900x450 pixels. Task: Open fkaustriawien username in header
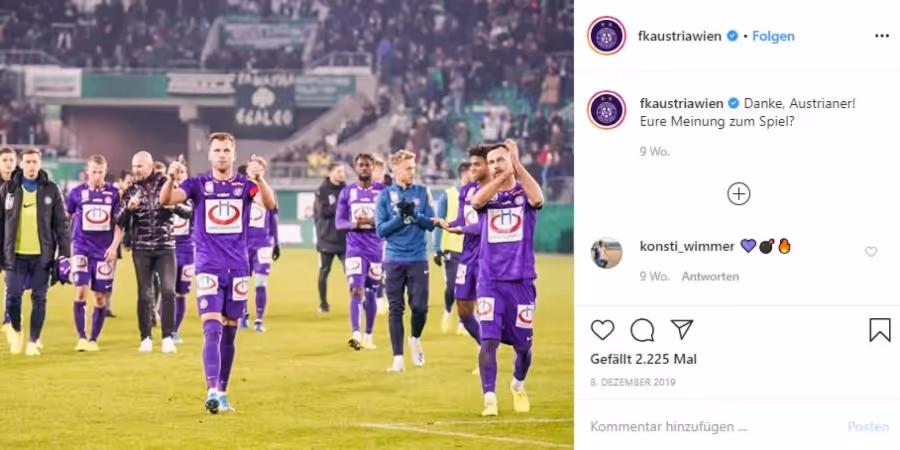(x=680, y=36)
